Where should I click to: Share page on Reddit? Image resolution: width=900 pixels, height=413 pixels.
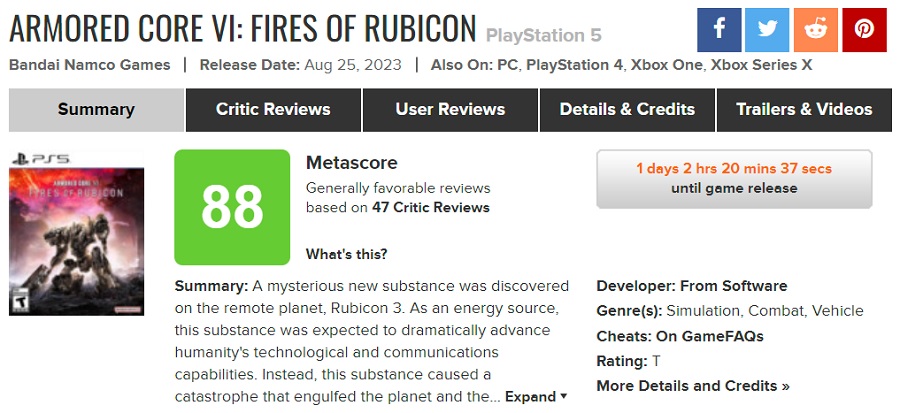816,29
